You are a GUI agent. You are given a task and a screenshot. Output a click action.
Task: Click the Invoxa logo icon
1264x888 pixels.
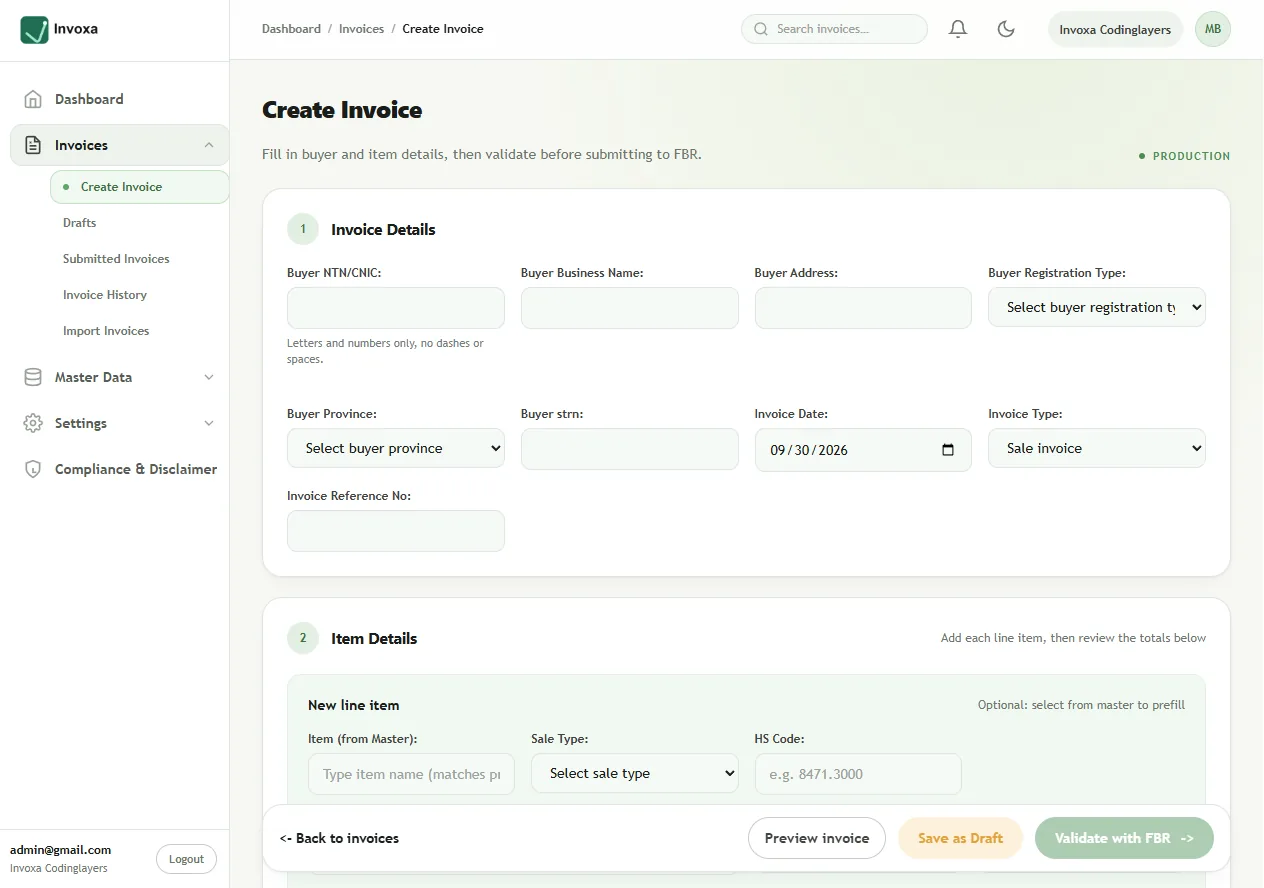34,29
